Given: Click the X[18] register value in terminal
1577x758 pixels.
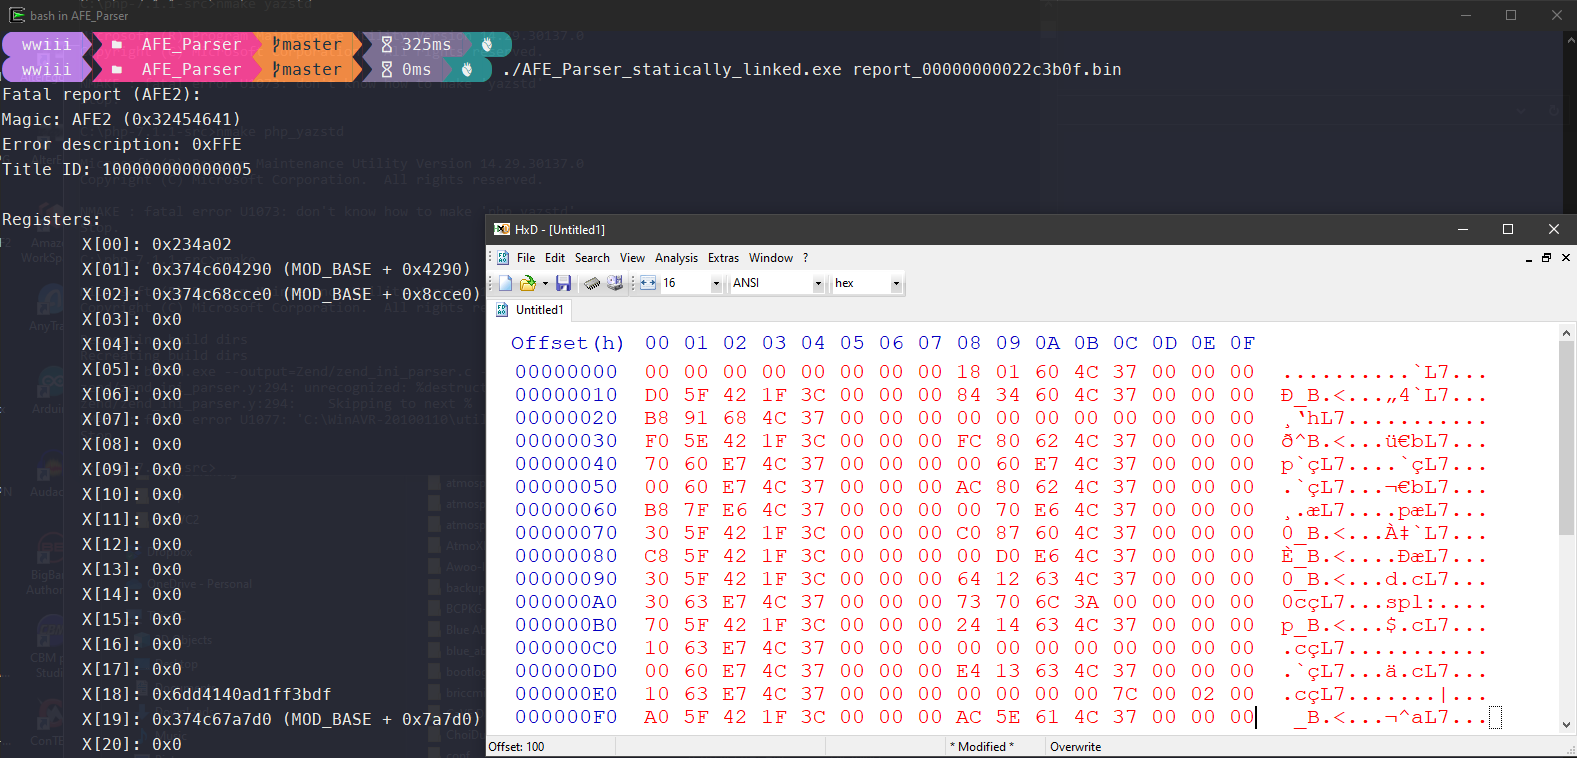Looking at the screenshot, I should [x=241, y=694].
